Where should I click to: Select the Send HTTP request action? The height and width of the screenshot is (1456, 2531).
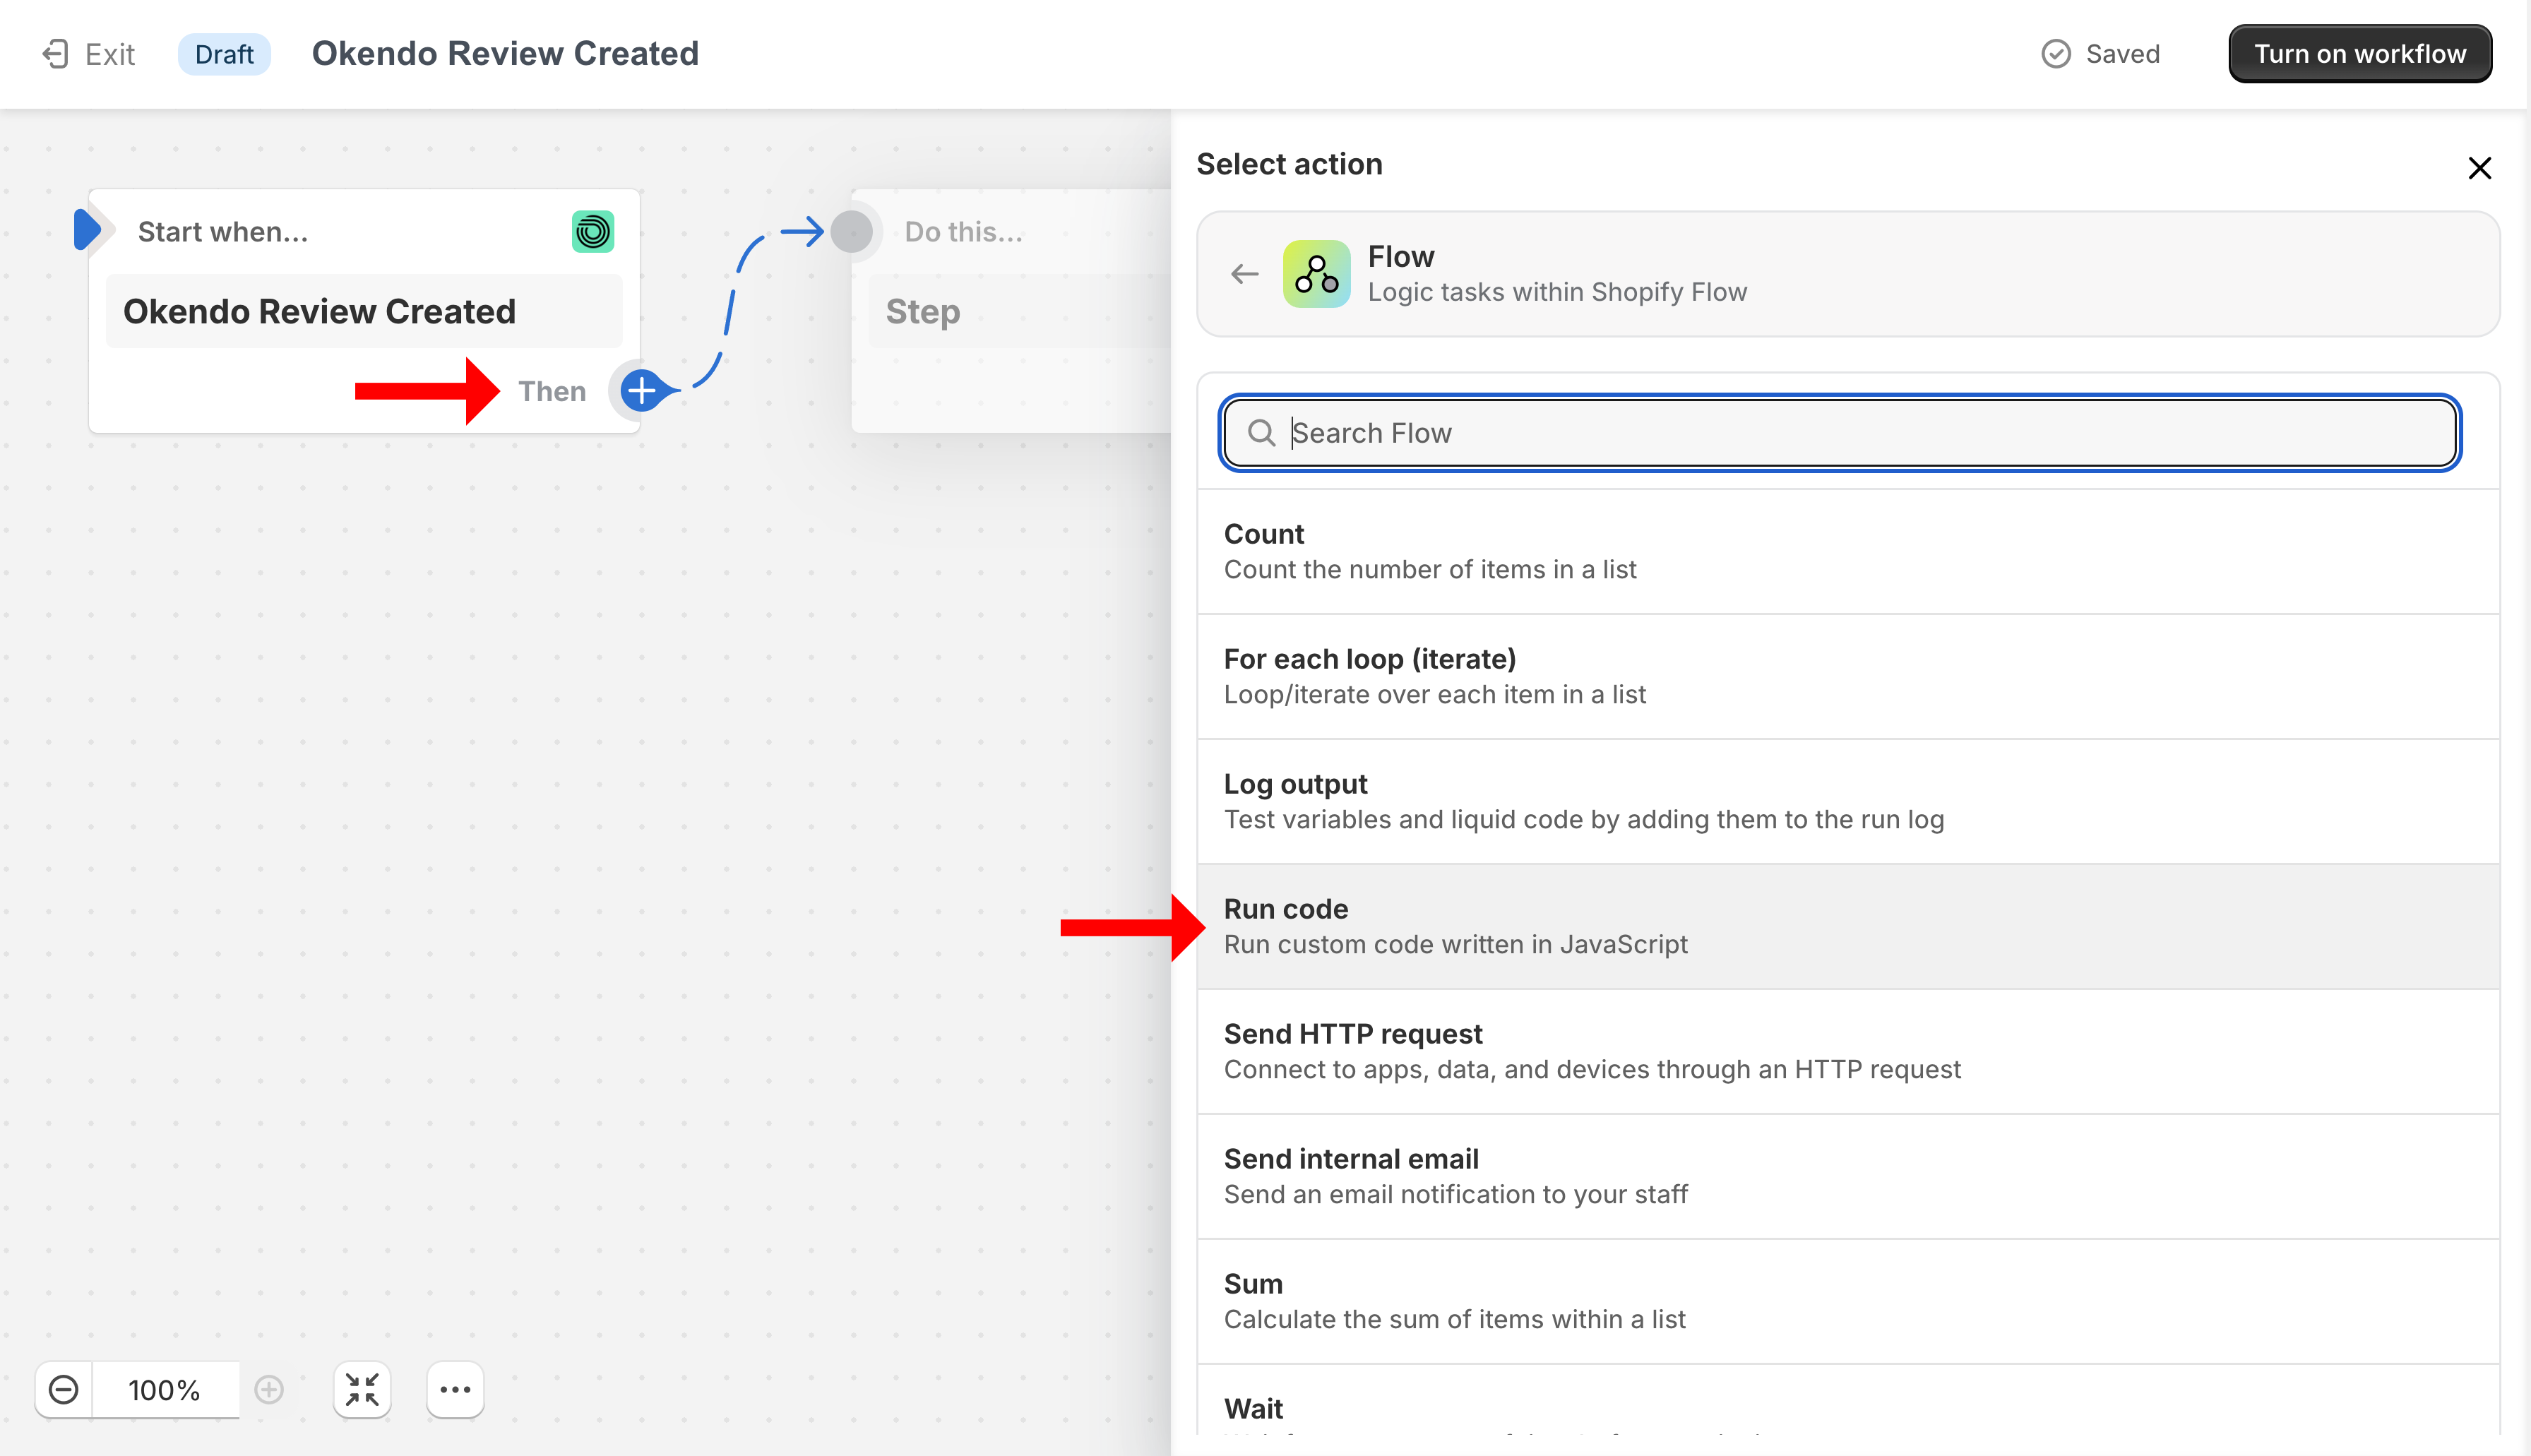tap(1848, 1051)
